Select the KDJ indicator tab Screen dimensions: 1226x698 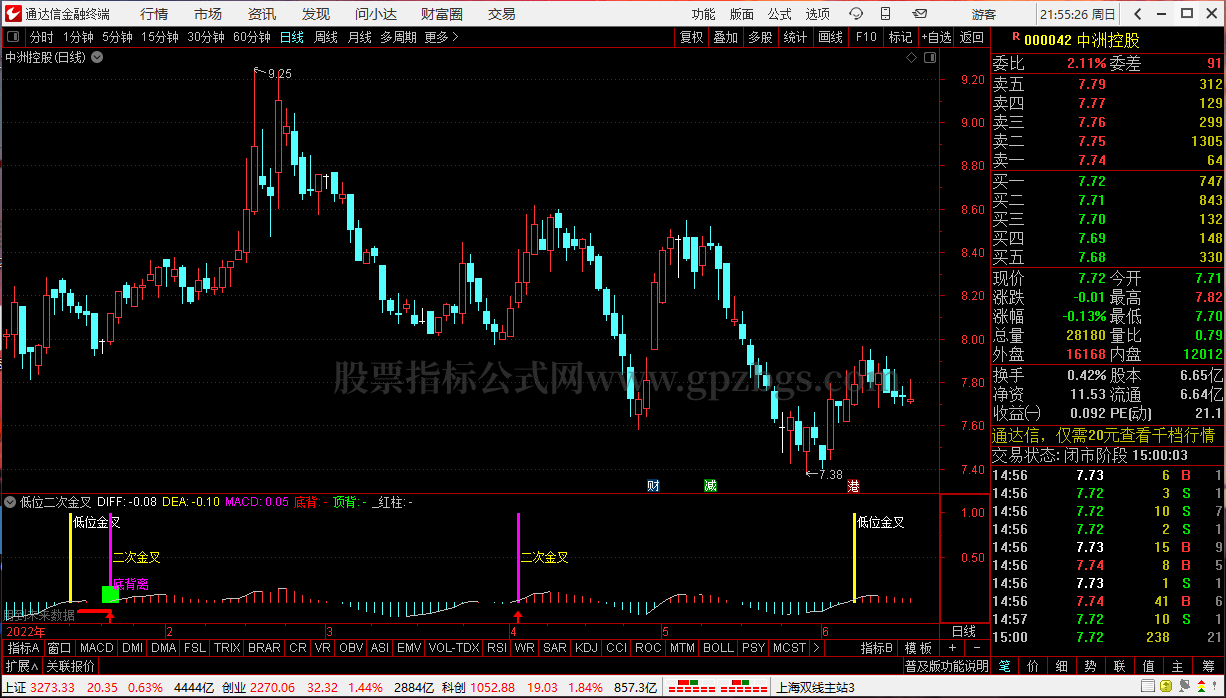(x=586, y=648)
